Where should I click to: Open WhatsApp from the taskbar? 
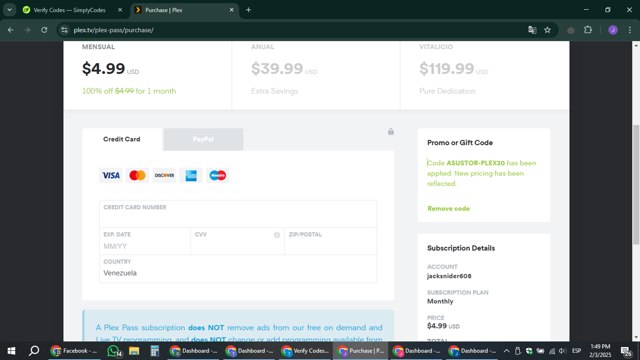click(x=114, y=351)
